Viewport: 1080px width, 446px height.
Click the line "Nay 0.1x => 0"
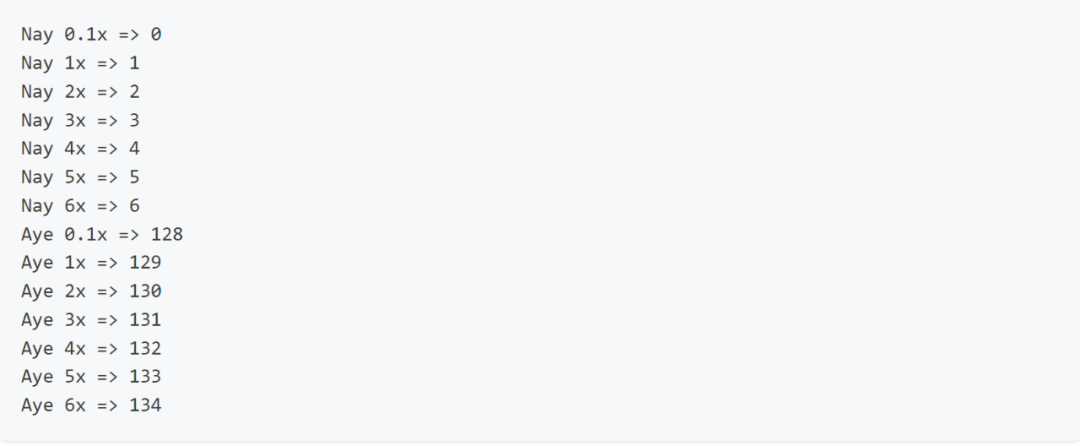[91, 34]
